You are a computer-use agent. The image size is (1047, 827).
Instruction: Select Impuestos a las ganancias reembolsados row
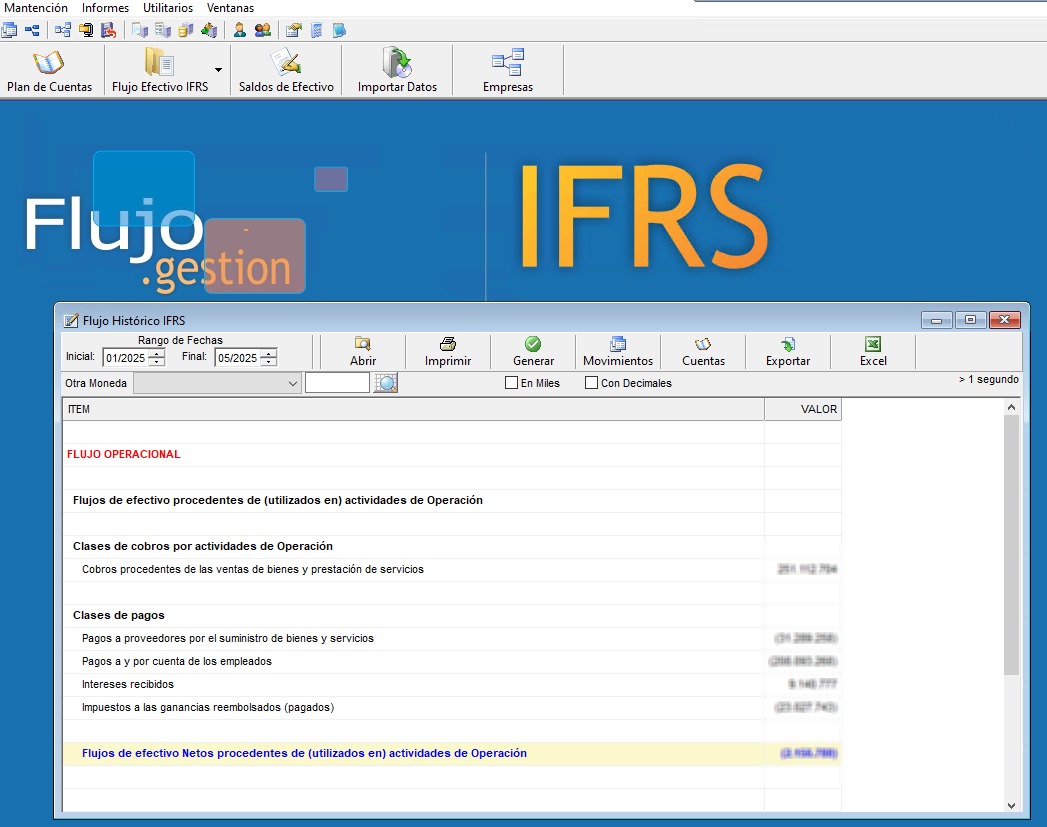click(x=452, y=708)
